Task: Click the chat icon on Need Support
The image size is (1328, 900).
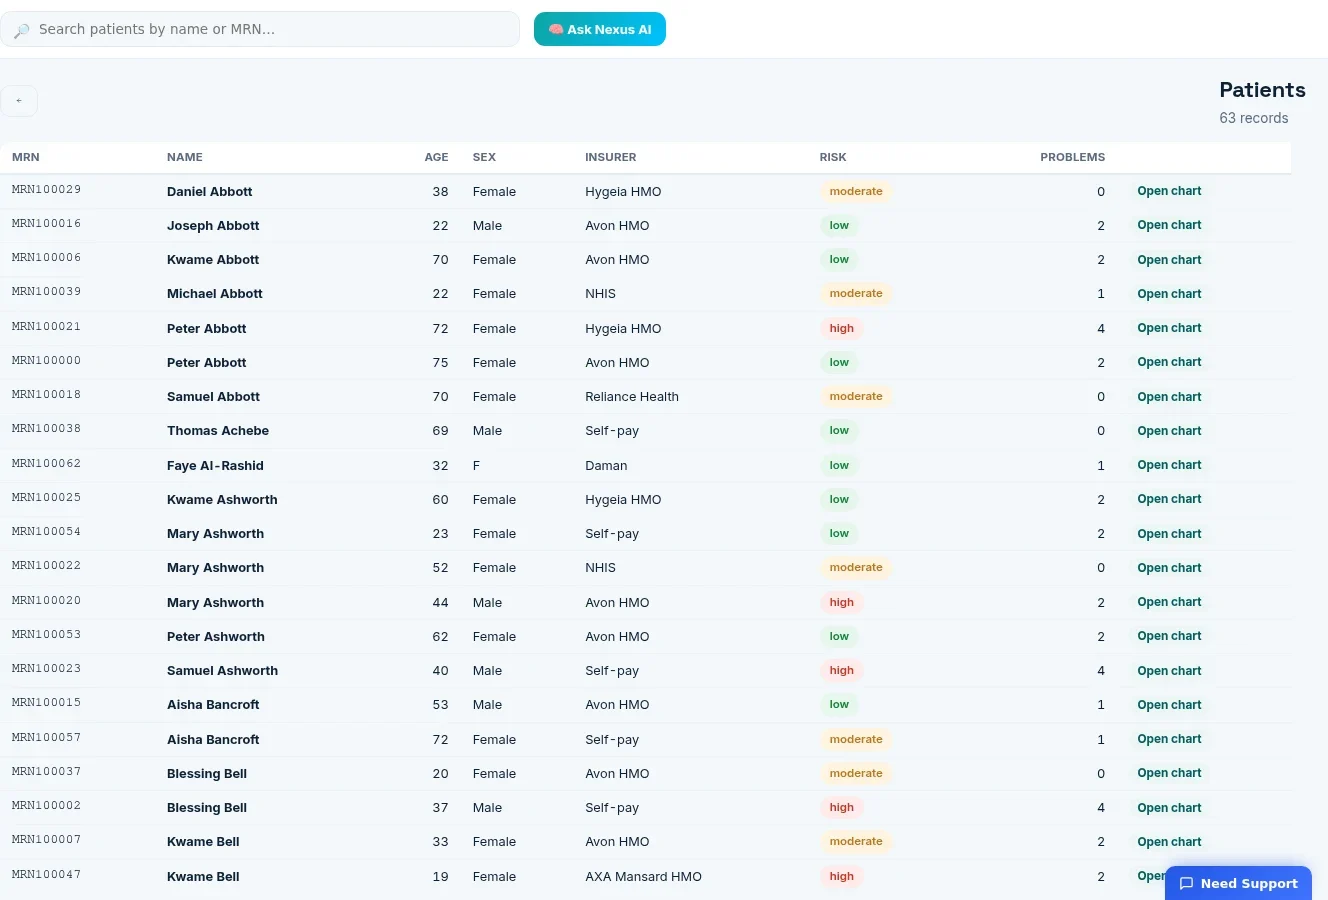Action: tap(1186, 883)
